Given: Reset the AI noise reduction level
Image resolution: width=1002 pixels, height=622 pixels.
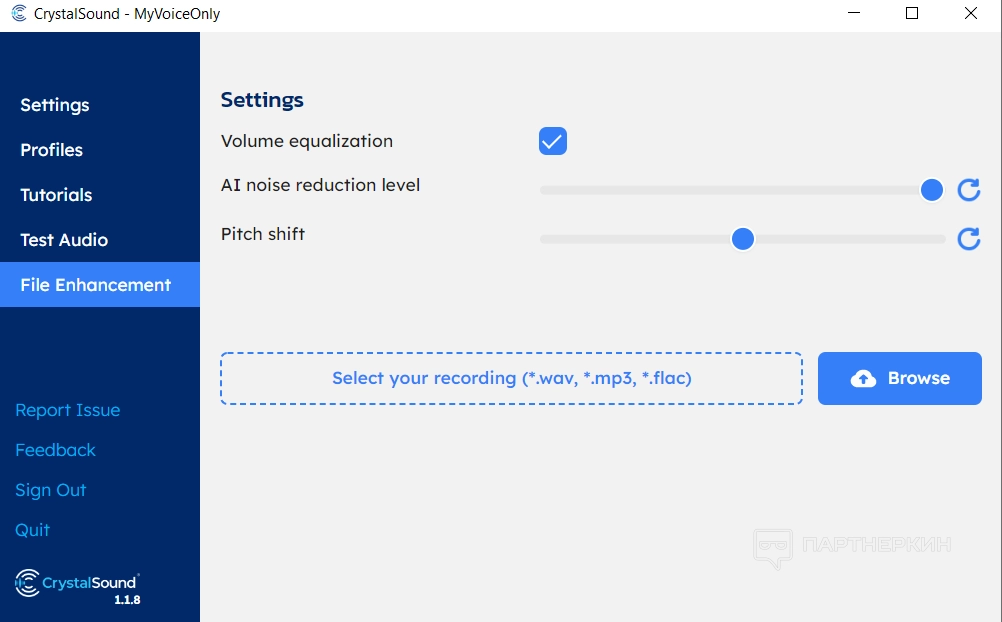Looking at the screenshot, I should coord(968,190).
